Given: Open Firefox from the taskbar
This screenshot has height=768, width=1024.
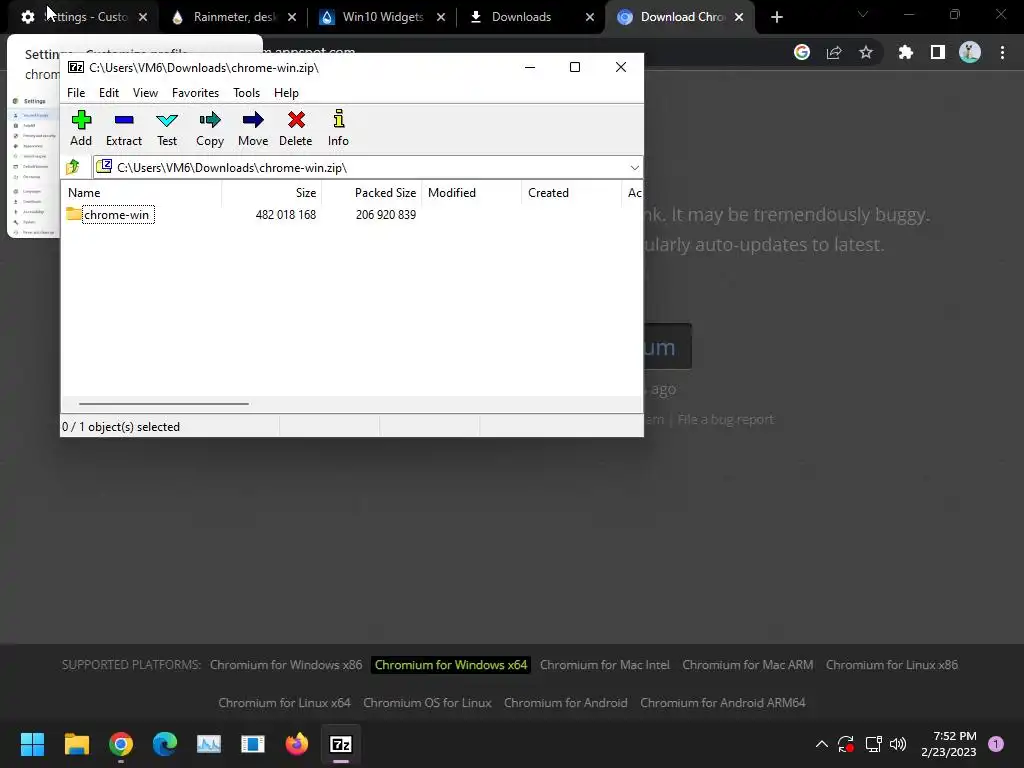Looking at the screenshot, I should click(296, 744).
